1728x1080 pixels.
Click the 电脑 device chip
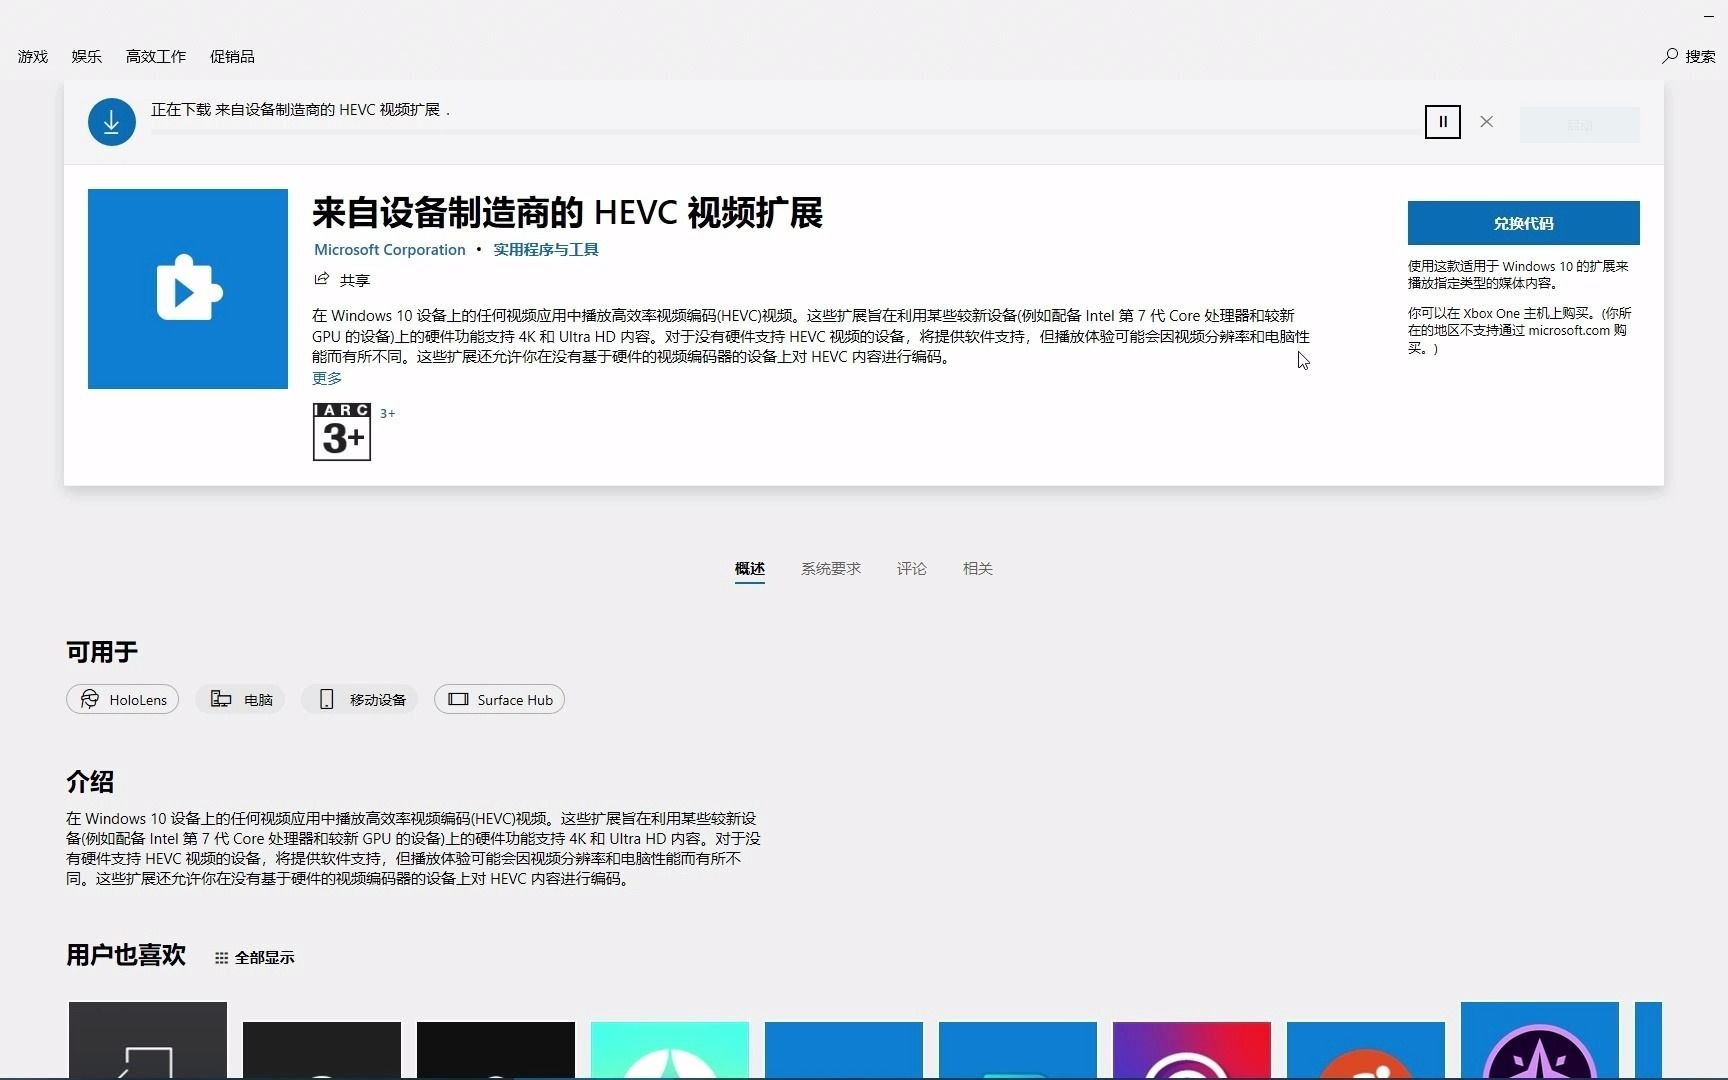tap(241, 699)
